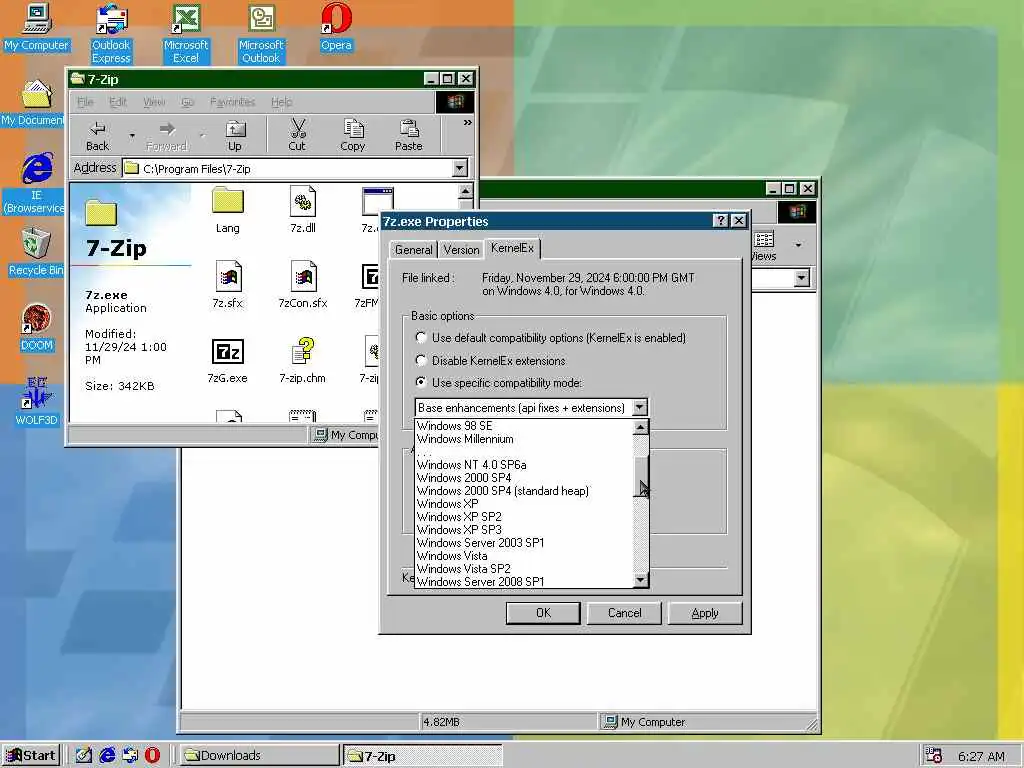Open Back button history dropdown arrow
Viewport: 1024px width, 768px height.
132,136
